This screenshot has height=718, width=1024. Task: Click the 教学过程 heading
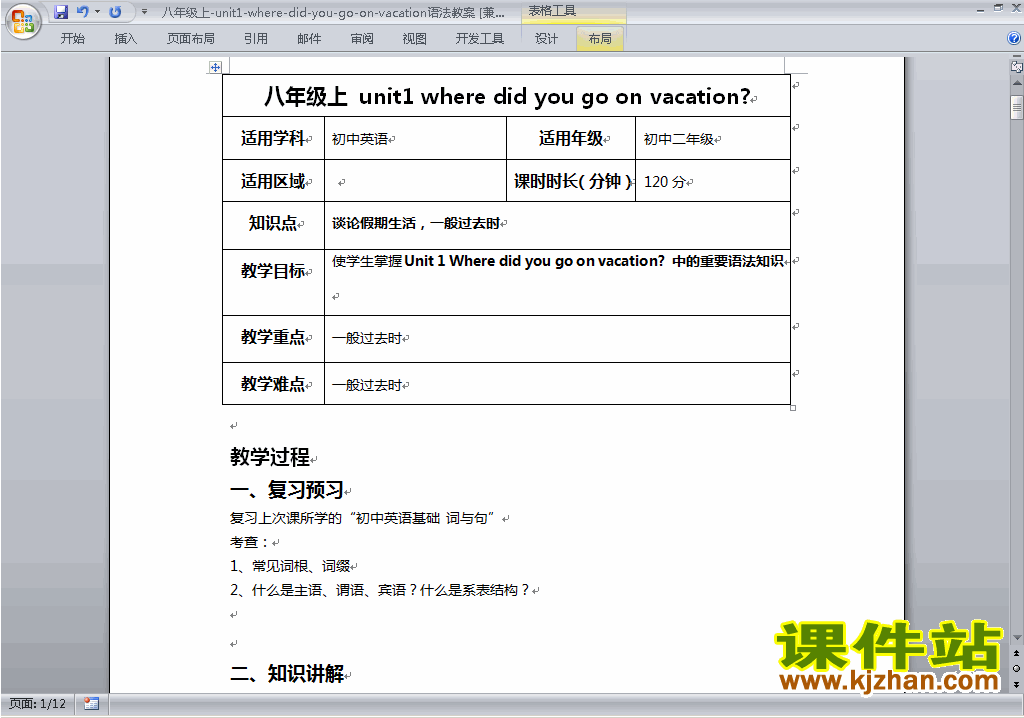(x=270, y=457)
